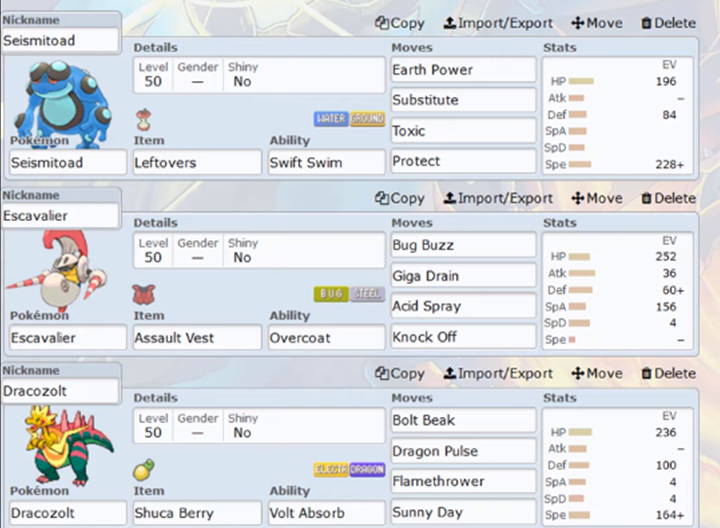Copy the Seismitoad set
Image resolution: width=720 pixels, height=528 pixels.
(399, 23)
